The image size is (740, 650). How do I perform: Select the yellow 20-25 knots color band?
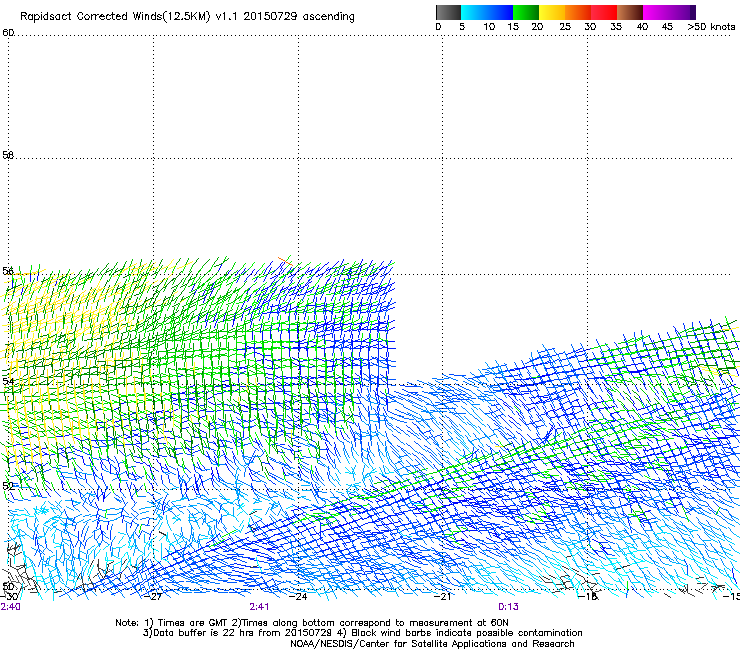click(x=552, y=12)
